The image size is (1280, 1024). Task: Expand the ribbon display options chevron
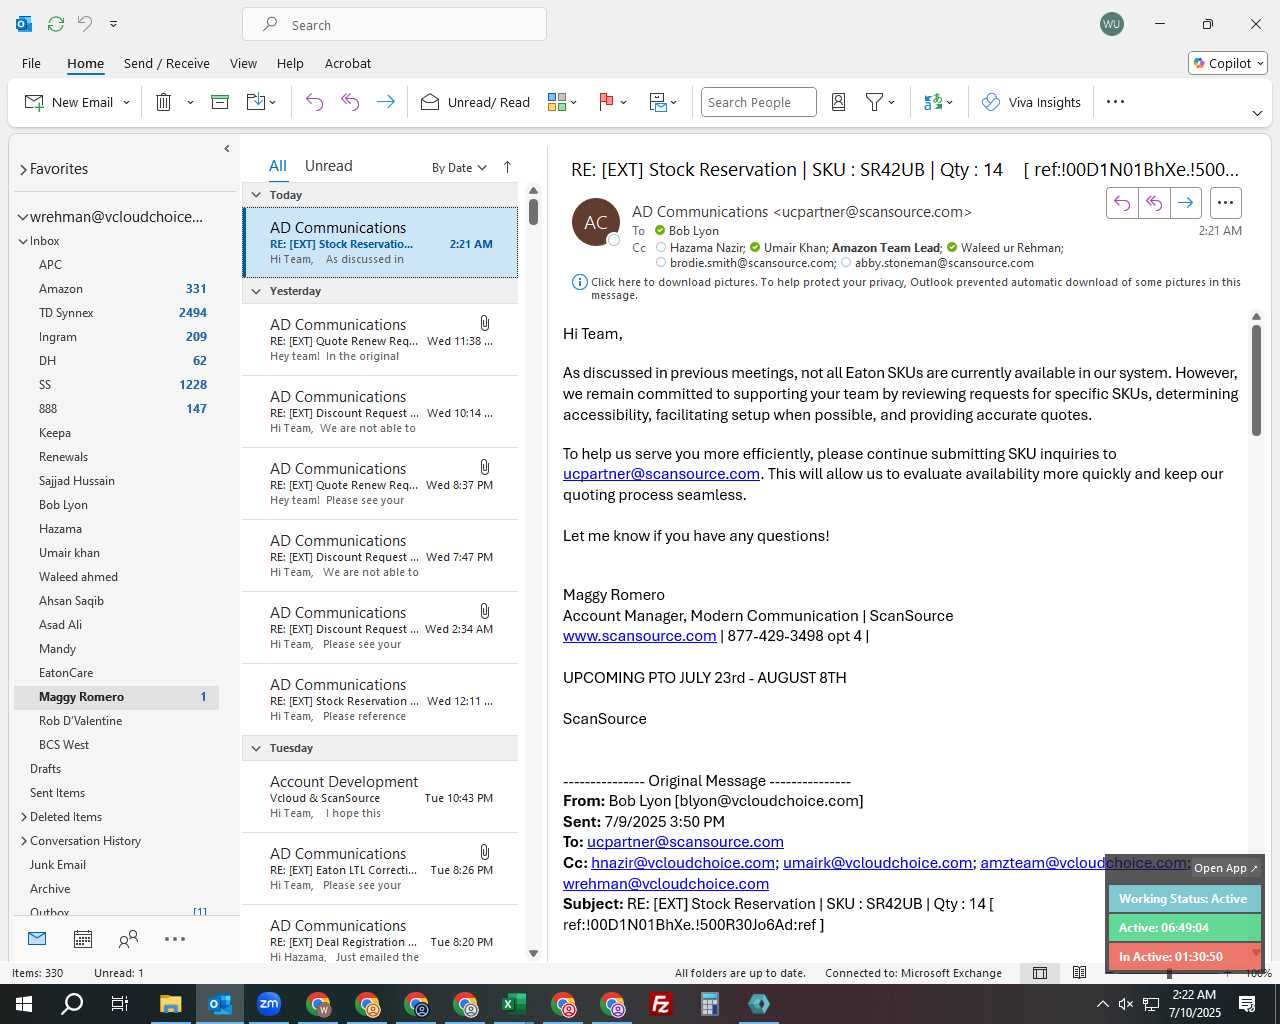(x=1257, y=113)
